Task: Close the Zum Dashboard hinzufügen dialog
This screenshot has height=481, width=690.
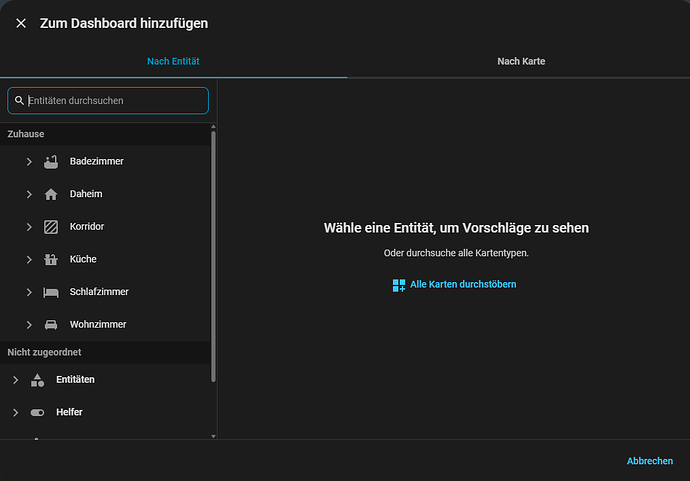Action: (21, 23)
